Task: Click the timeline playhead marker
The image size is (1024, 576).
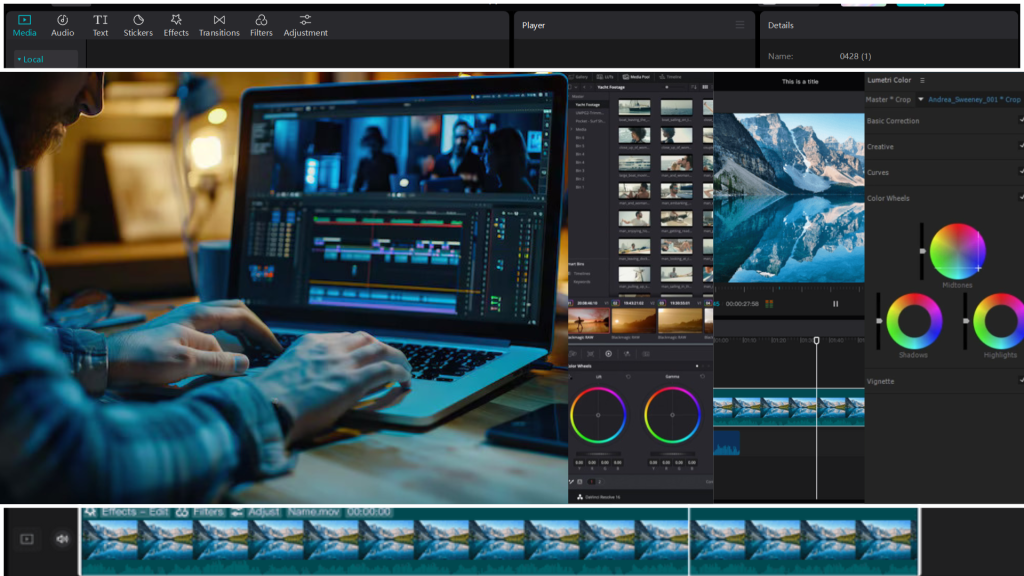Action: 816,341
